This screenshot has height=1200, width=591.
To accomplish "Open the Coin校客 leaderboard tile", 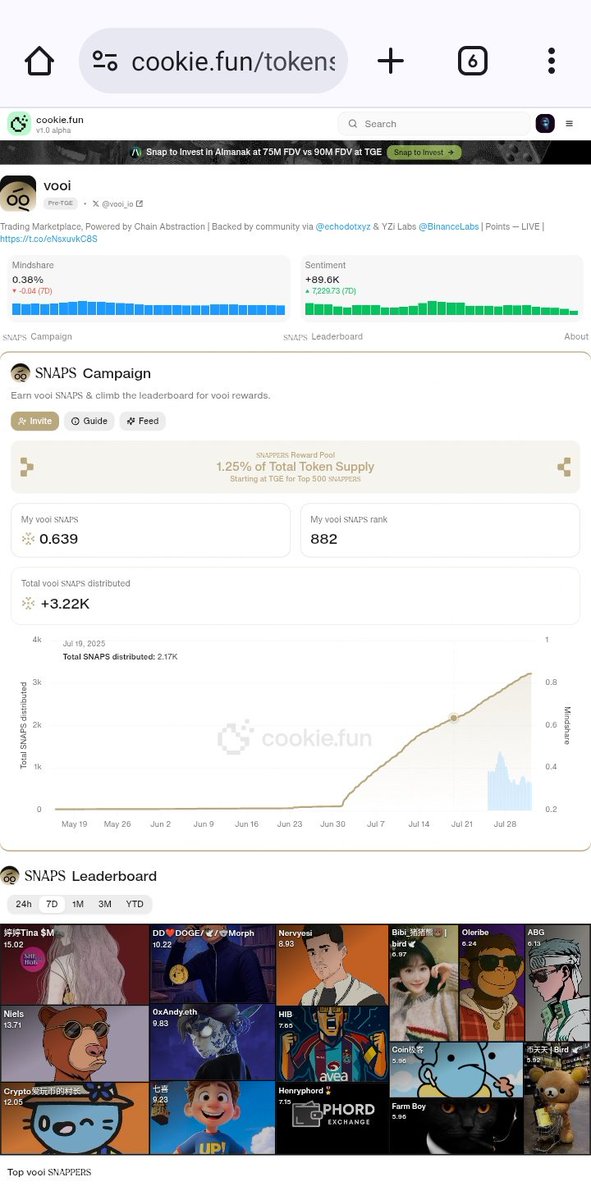I will [x=456, y=1070].
